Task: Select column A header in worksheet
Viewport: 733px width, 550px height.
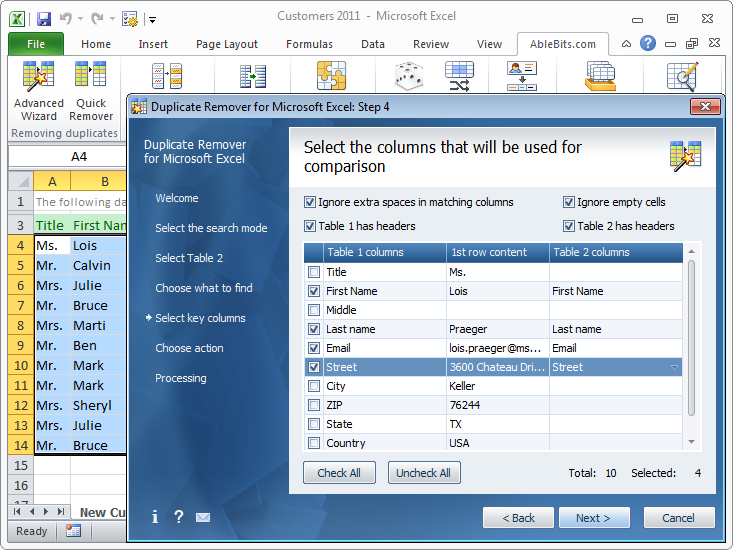Action: tap(52, 181)
